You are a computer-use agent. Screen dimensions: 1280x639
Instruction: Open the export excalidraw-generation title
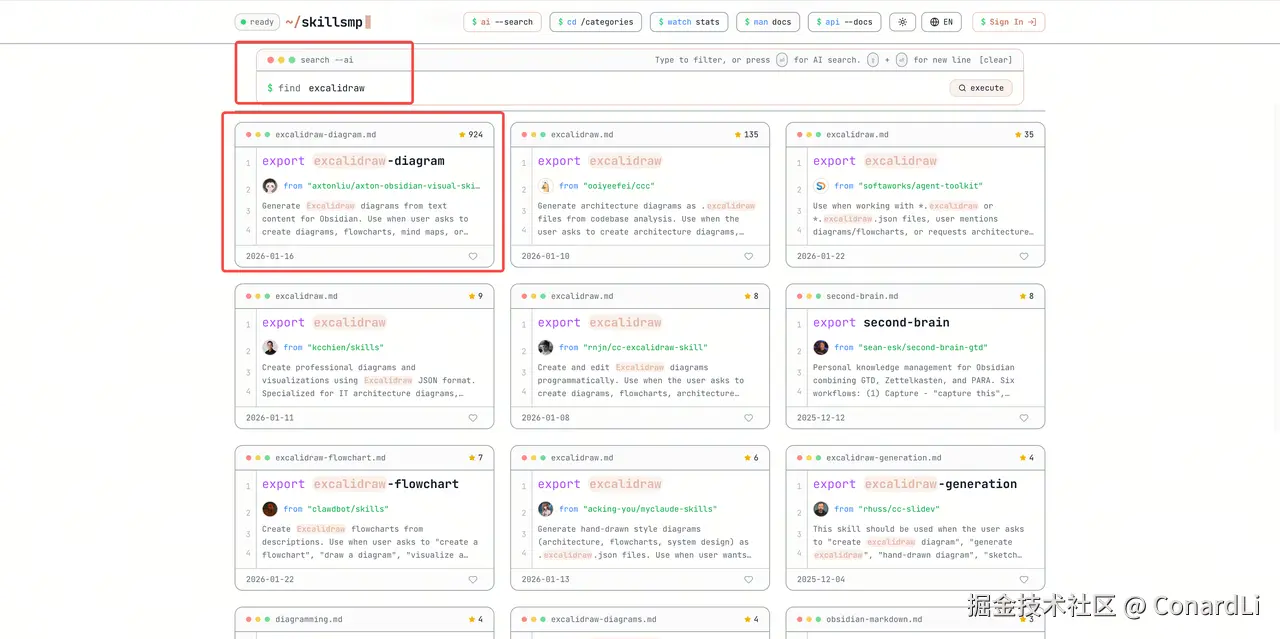pos(915,484)
